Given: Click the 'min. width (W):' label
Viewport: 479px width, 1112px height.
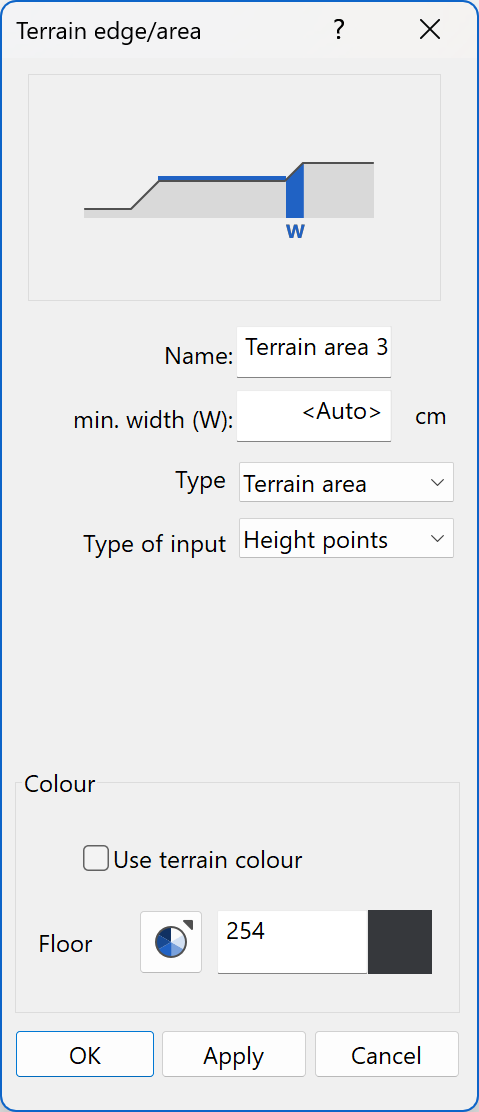Looking at the screenshot, I should pyautogui.click(x=153, y=421).
